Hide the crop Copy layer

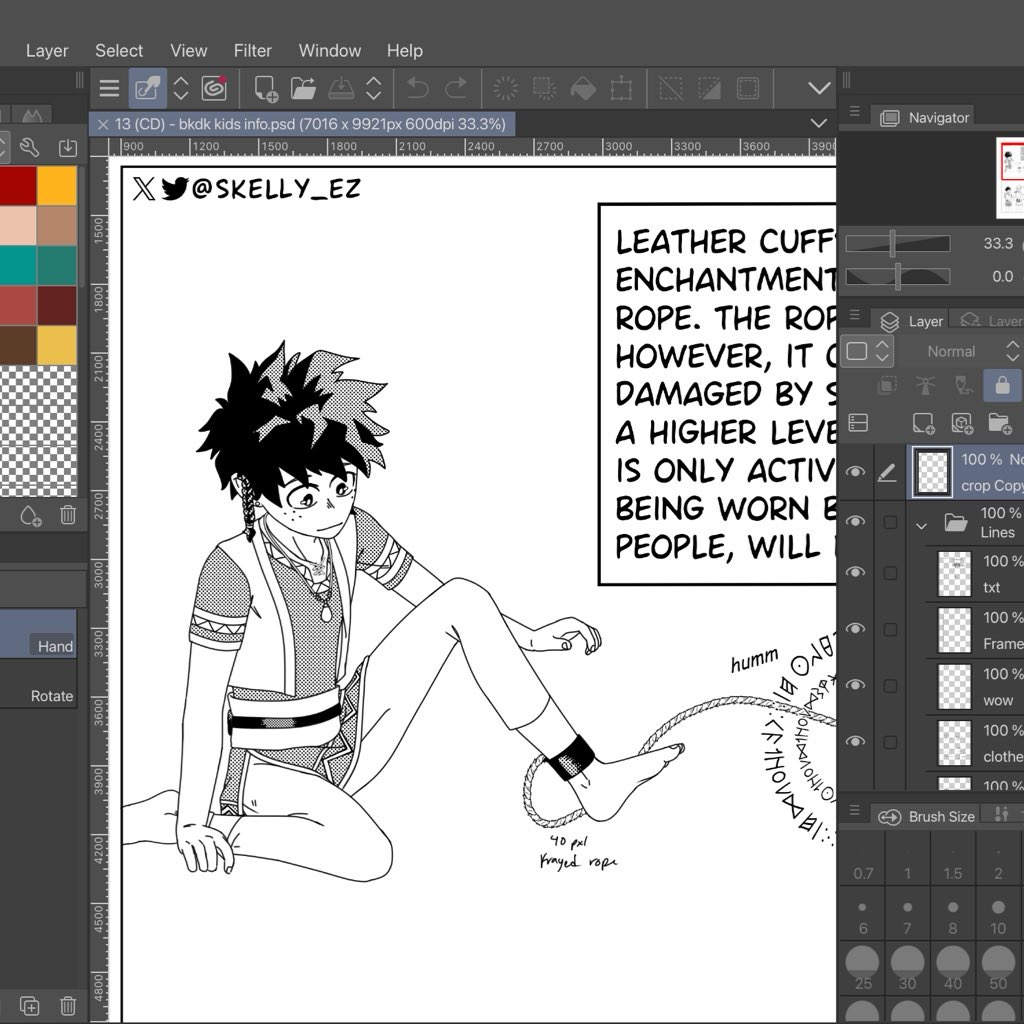tap(855, 472)
